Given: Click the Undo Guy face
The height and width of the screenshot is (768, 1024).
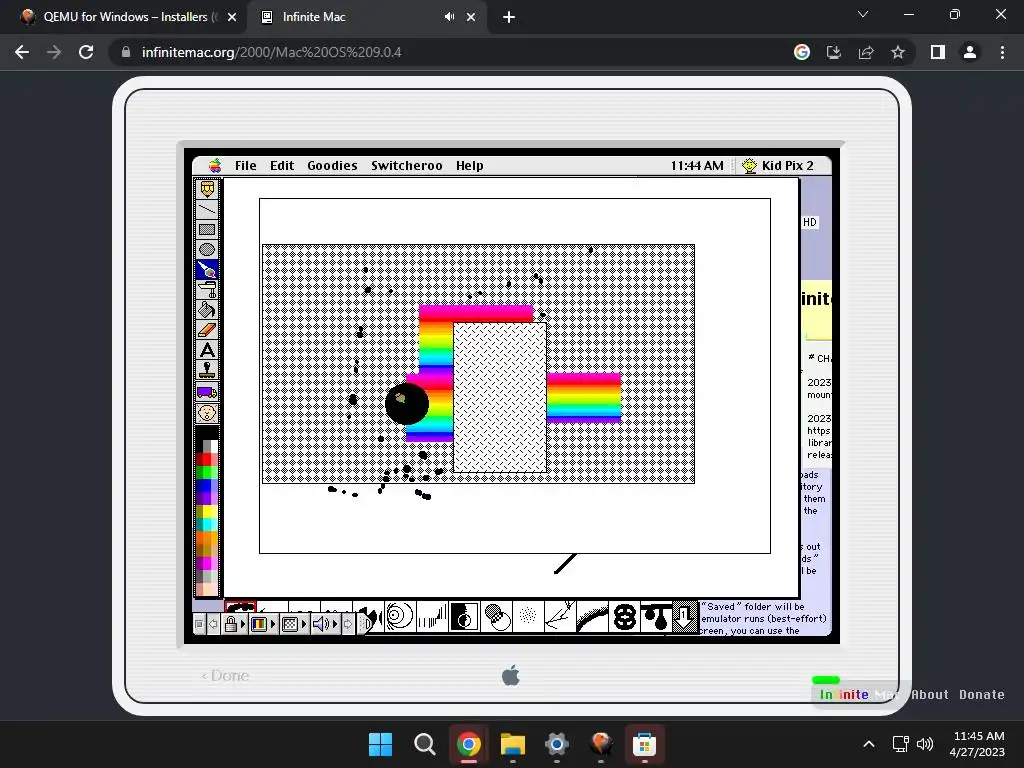Looking at the screenshot, I should point(207,413).
